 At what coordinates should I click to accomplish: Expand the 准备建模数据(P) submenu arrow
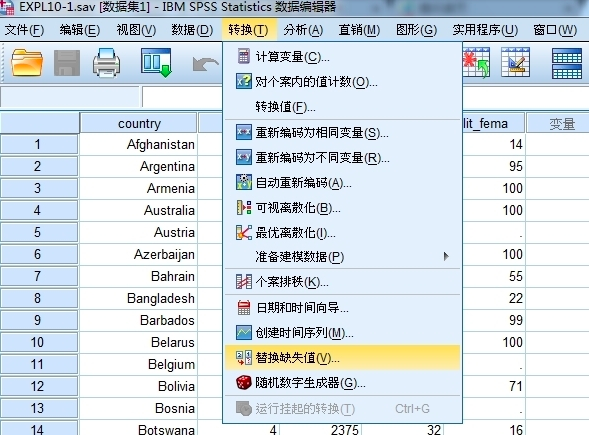[446, 257]
